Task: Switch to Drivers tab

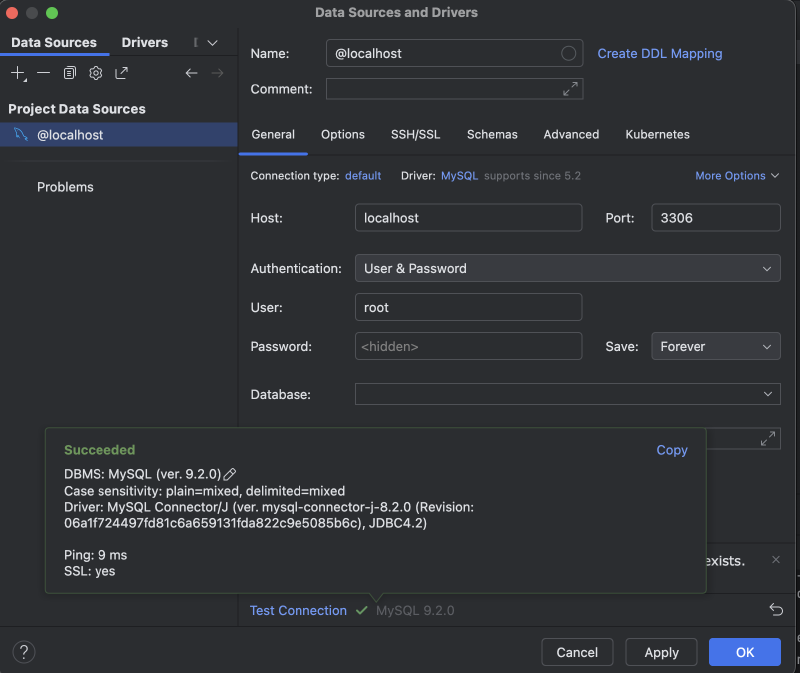Action: click(144, 42)
